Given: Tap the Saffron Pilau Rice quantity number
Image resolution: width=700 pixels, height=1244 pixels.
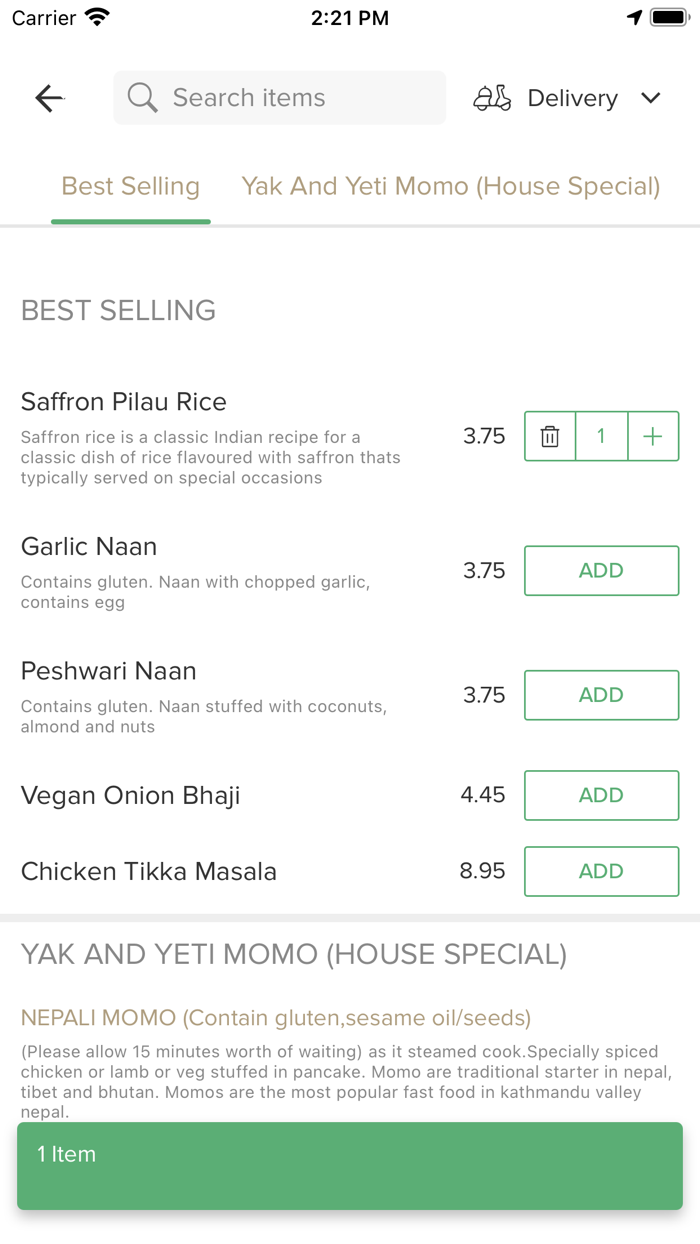Looking at the screenshot, I should pyautogui.click(x=601, y=436).
